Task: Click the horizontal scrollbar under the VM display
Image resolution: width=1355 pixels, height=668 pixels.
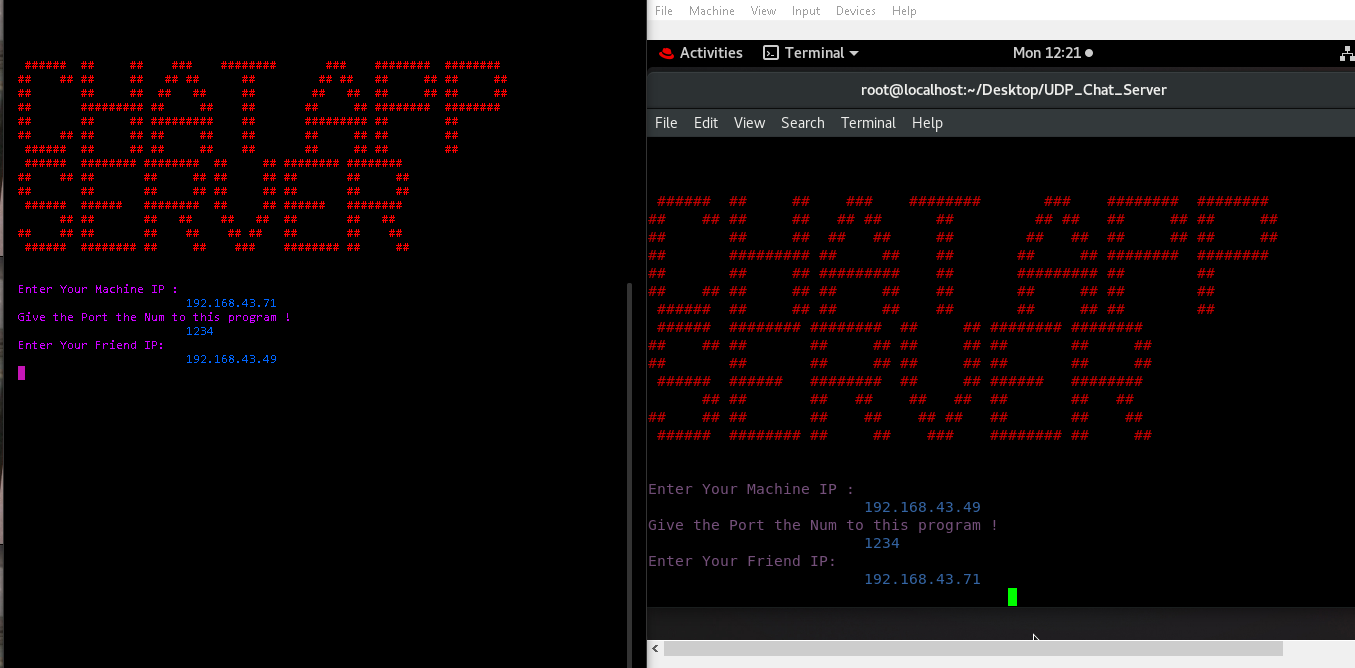Action: [973, 649]
